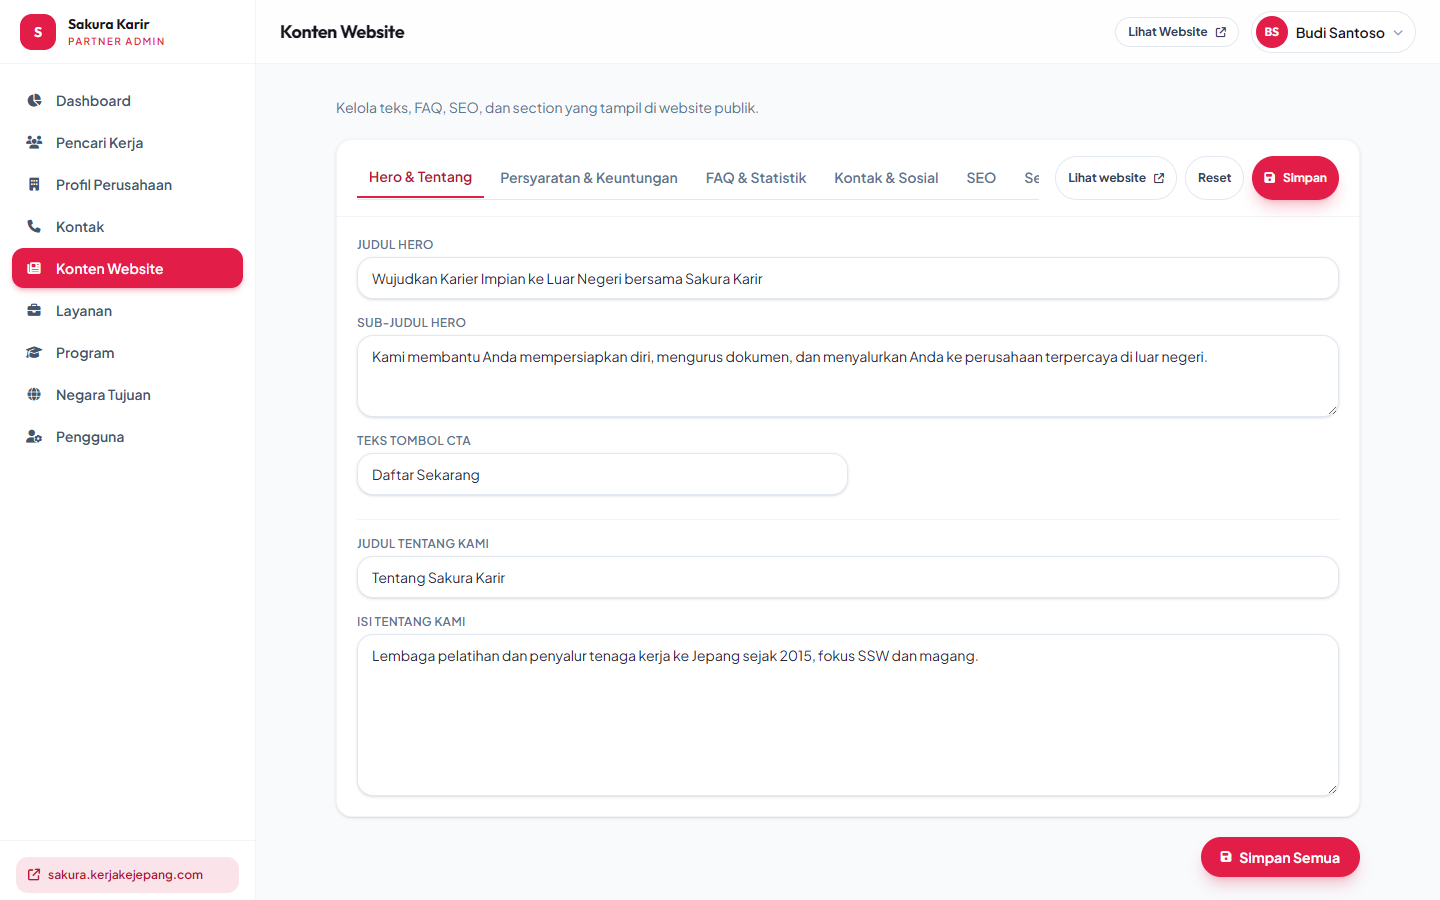Click the Layanan briefcase icon
This screenshot has height=900, width=1440.
pyautogui.click(x=34, y=311)
